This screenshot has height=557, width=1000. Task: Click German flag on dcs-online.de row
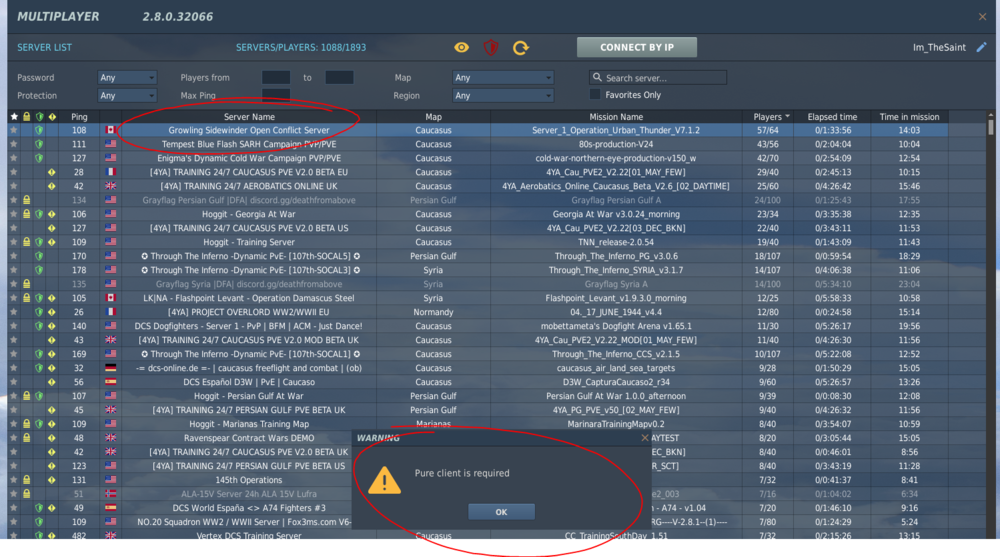tap(110, 368)
